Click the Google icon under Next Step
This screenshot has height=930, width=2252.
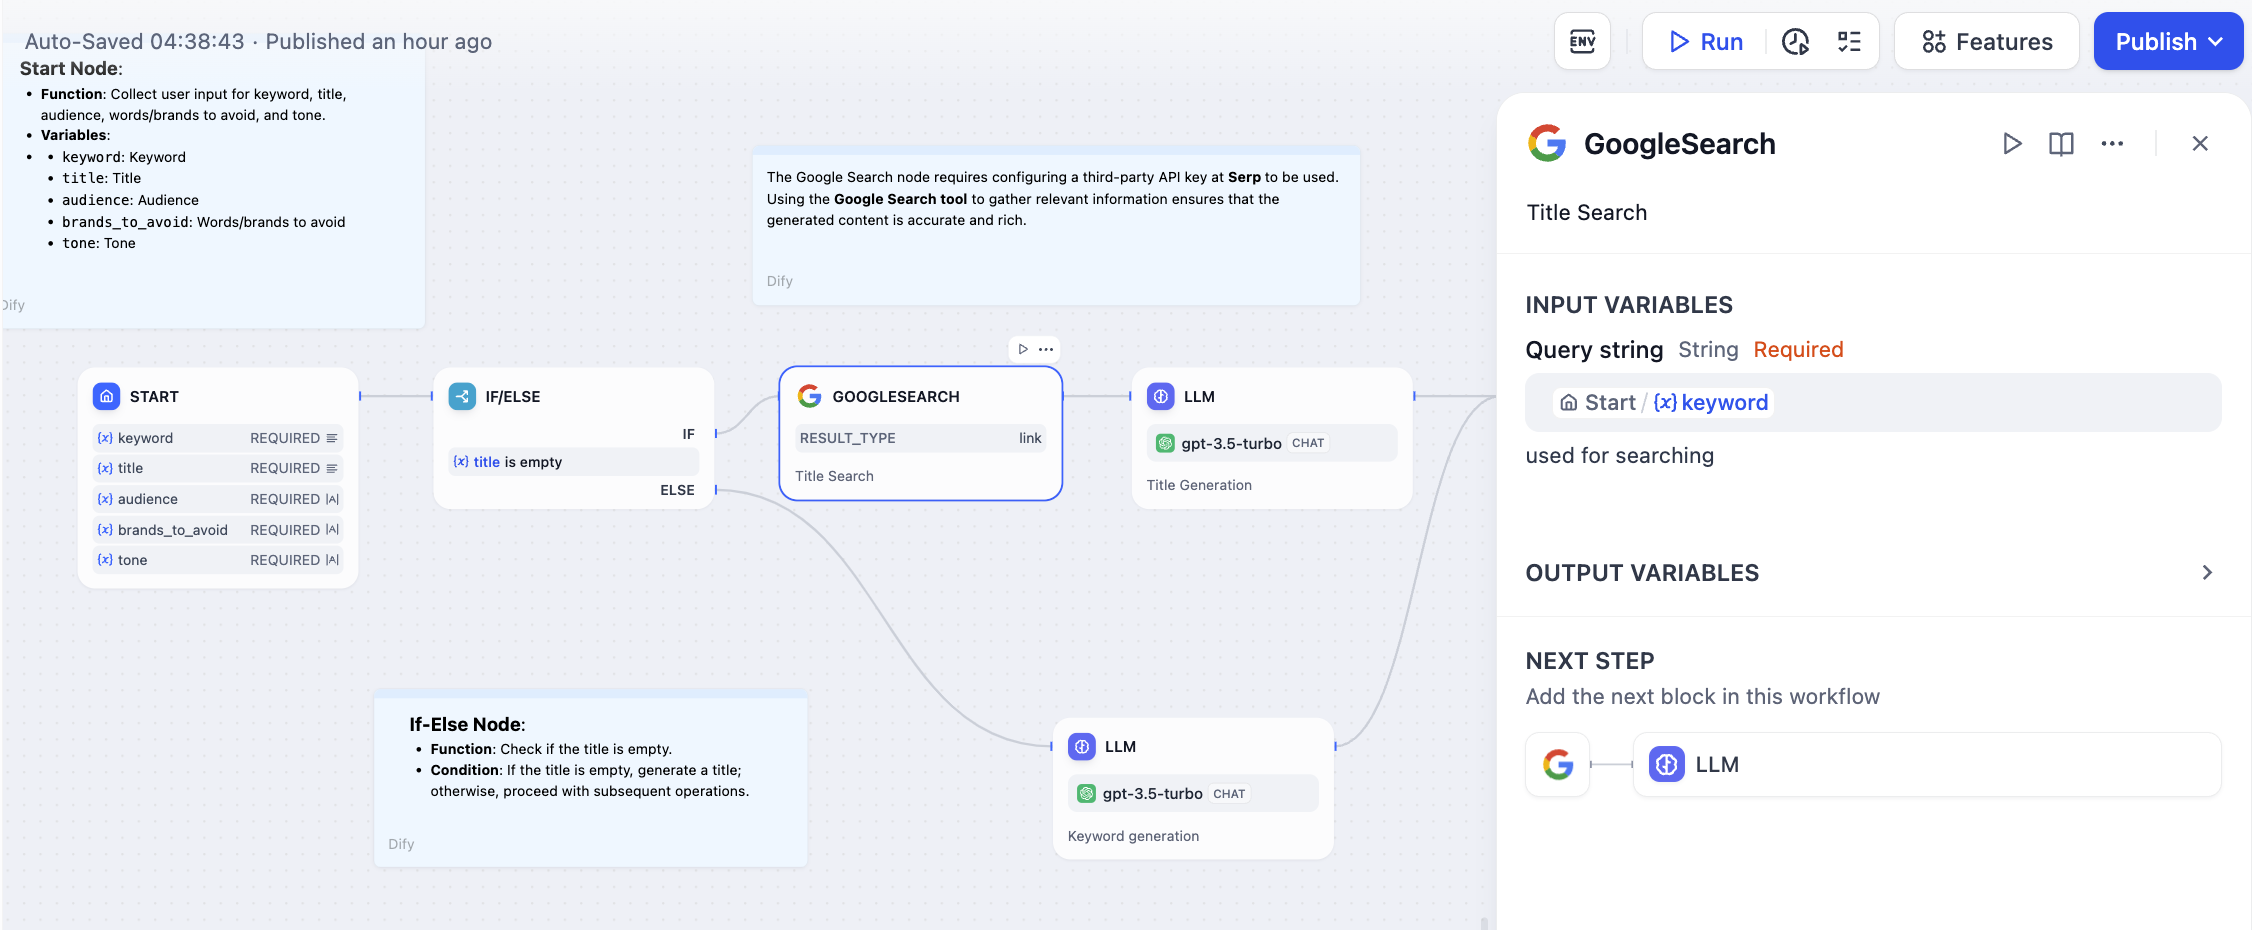(x=1557, y=765)
